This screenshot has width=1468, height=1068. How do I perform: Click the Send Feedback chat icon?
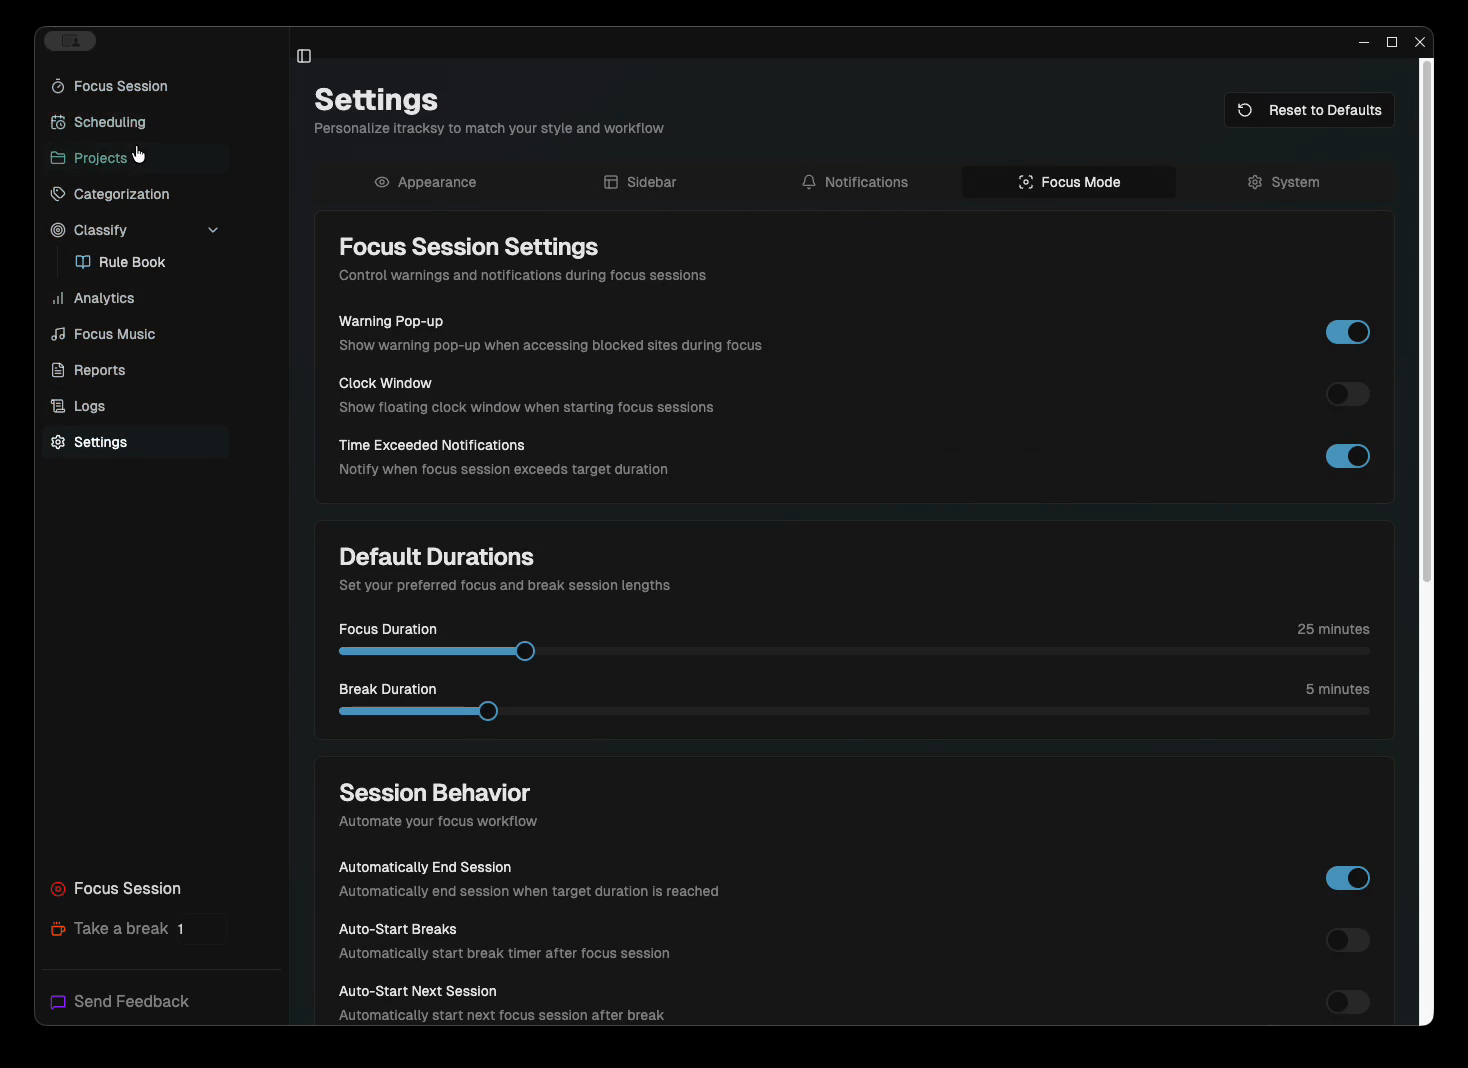tap(58, 1002)
